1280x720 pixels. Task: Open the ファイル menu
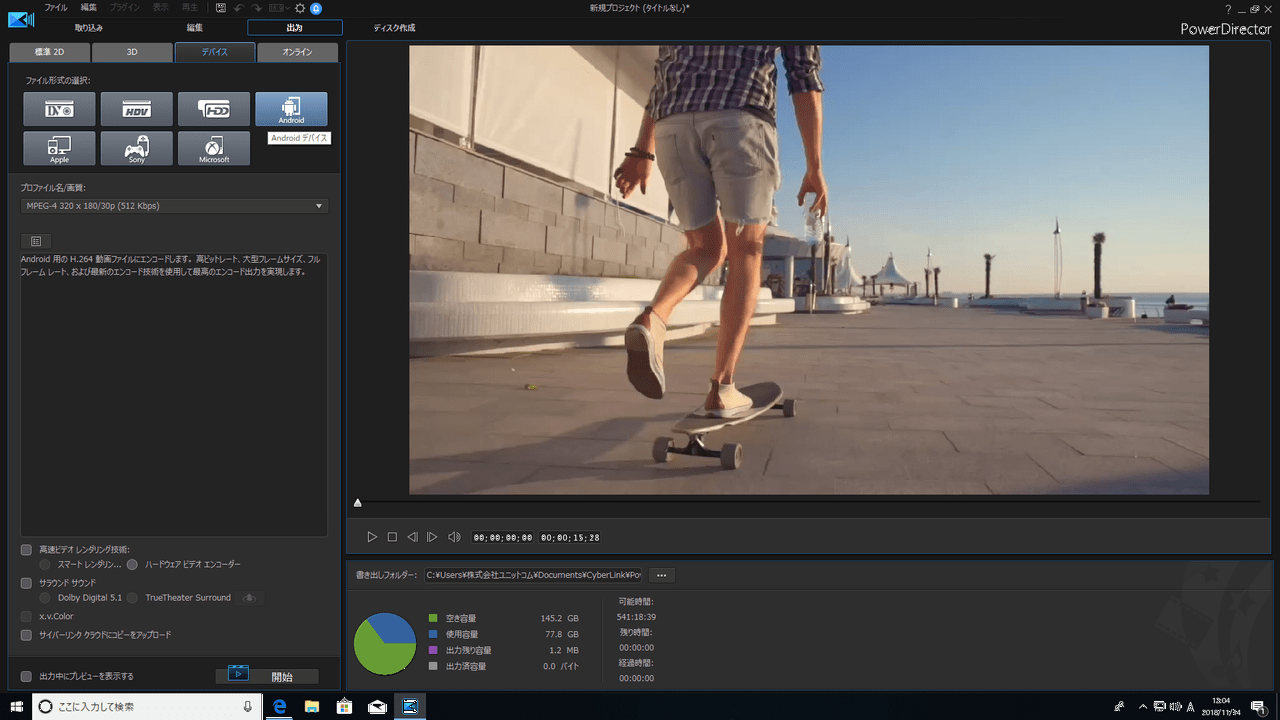point(56,8)
